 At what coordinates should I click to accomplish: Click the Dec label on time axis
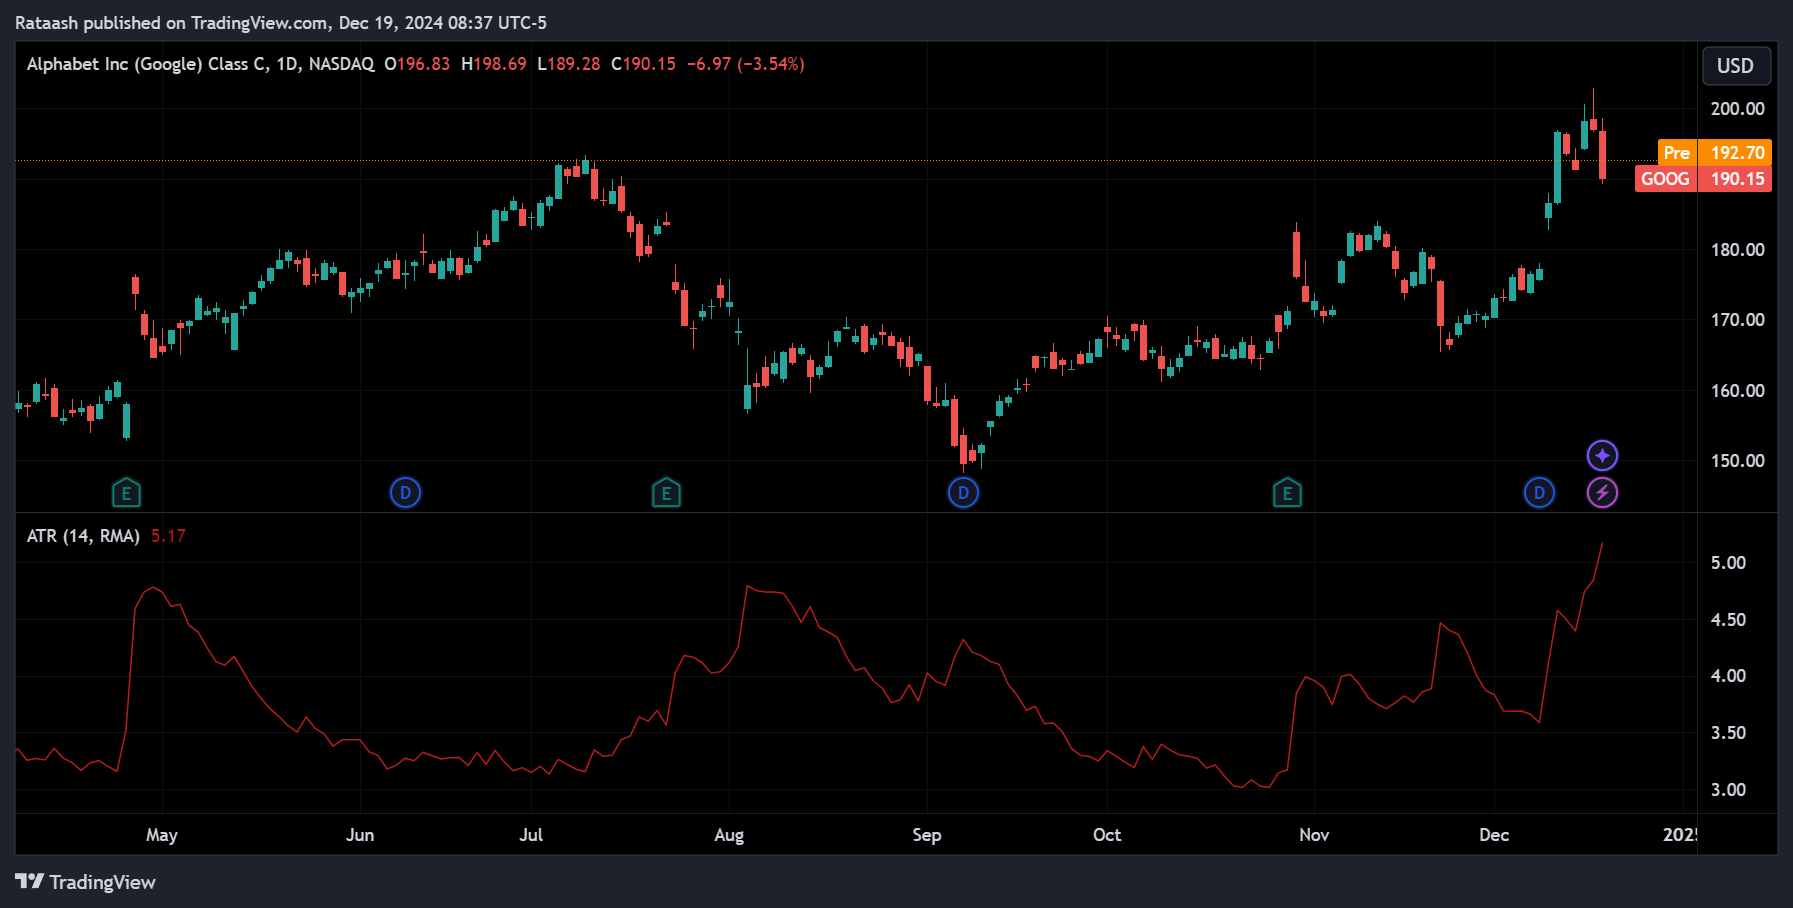[1494, 835]
